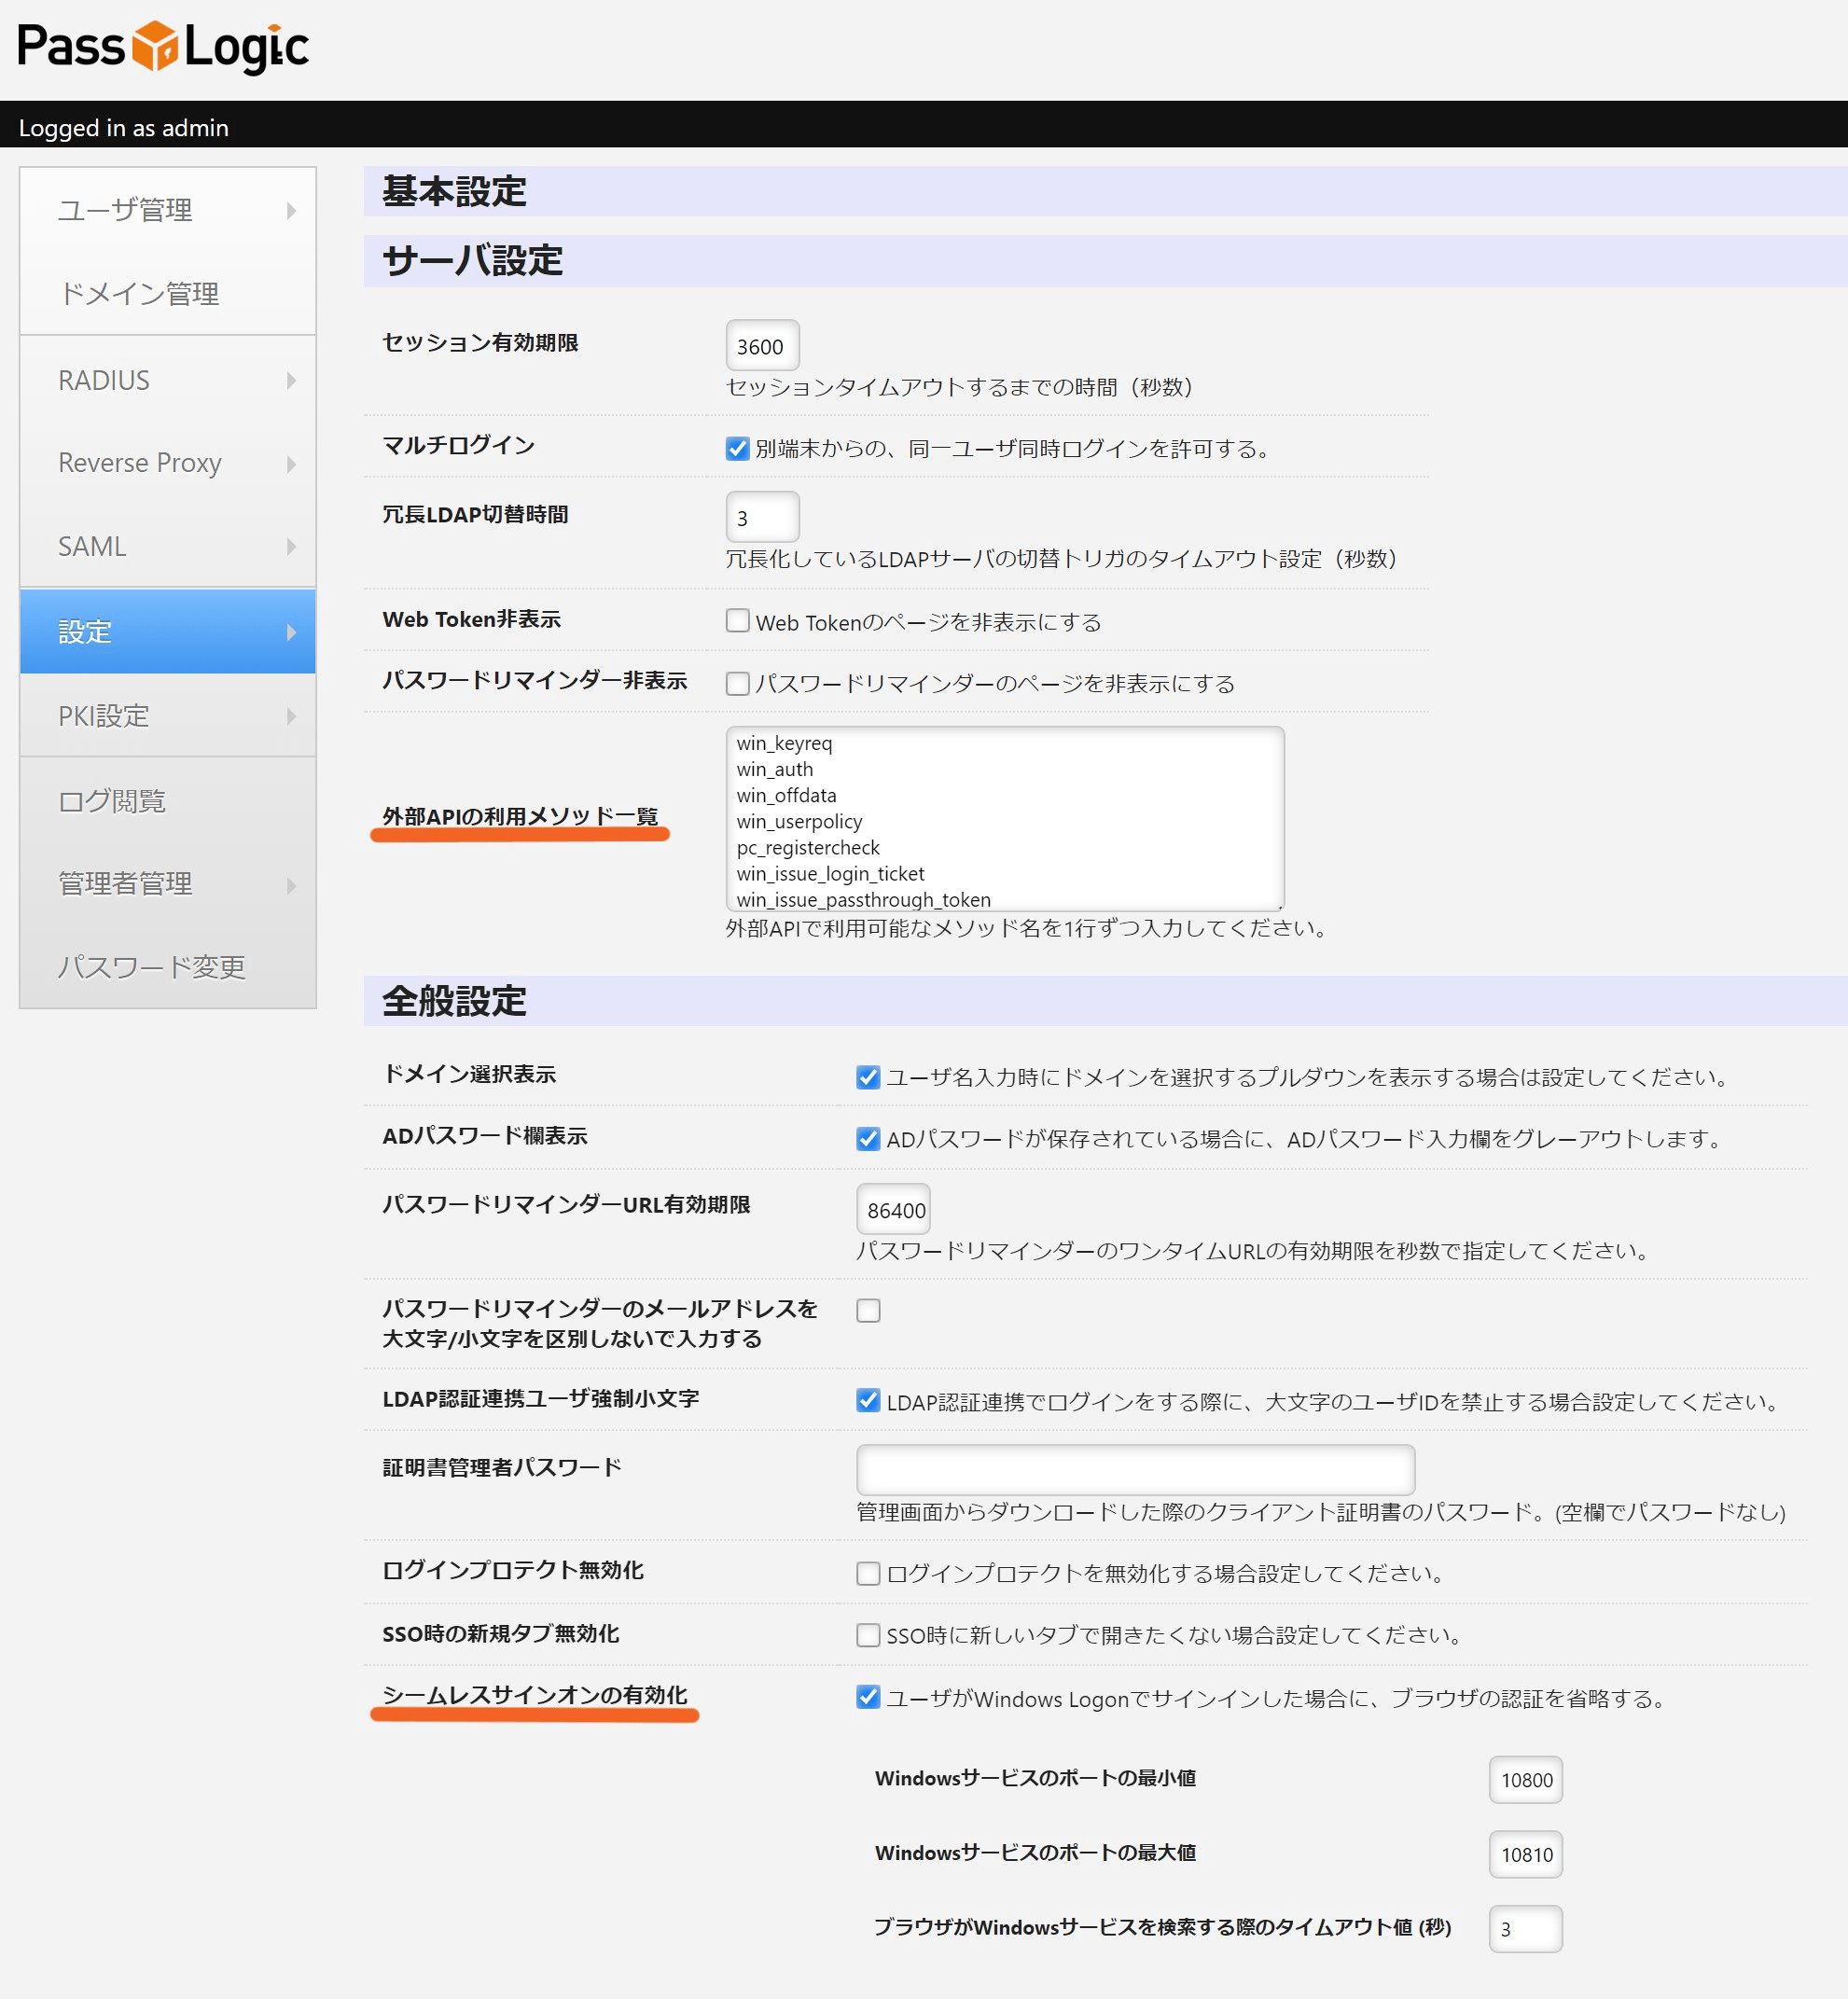Expand the RADIUS submenu arrow
1848x1999 pixels.
point(291,380)
